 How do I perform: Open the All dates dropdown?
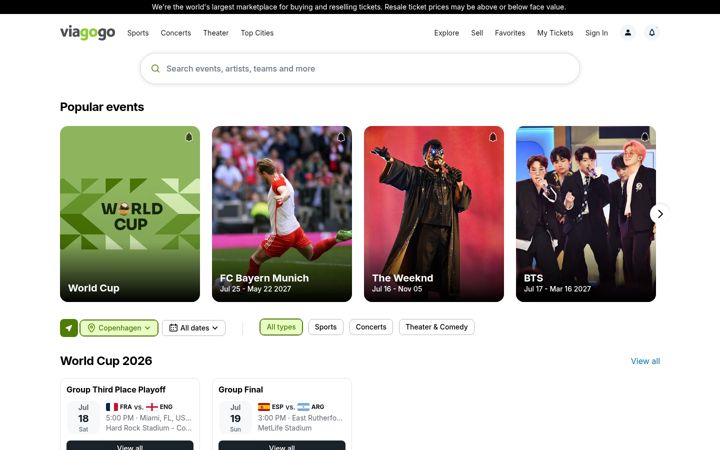coord(194,328)
